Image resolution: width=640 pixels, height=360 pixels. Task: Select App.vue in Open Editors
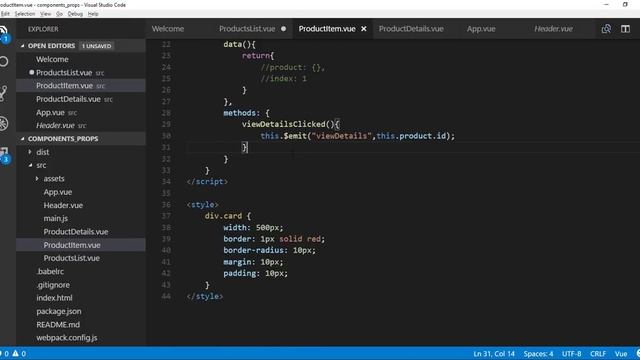[x=81, y=112]
